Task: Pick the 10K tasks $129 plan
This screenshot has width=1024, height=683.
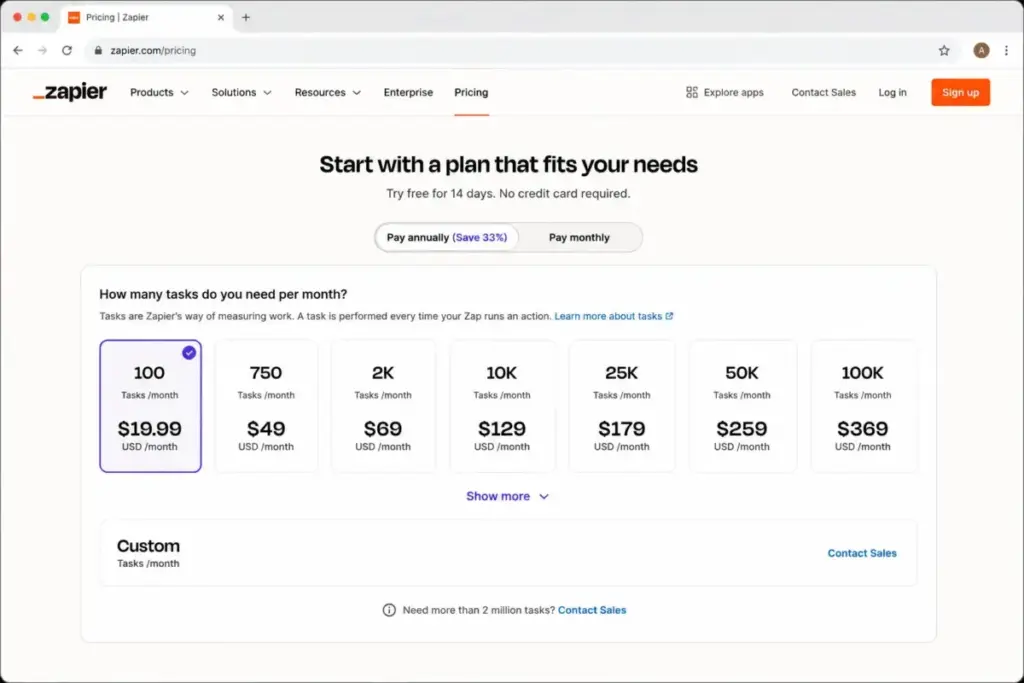Action: (x=502, y=406)
